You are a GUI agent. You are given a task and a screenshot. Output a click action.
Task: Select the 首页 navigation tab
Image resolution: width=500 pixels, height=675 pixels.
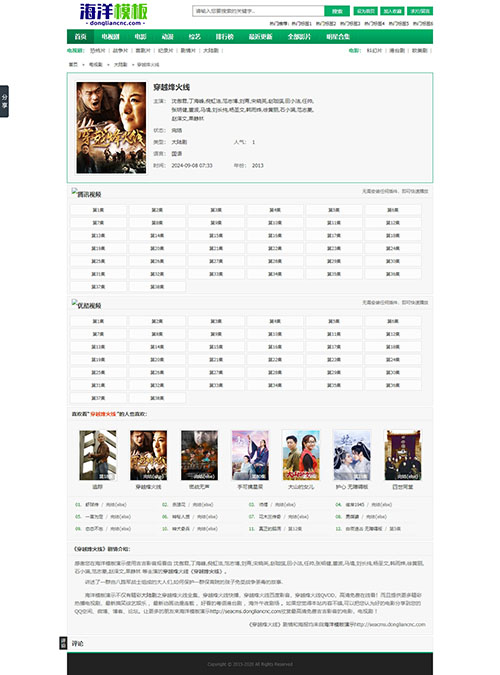point(81,37)
